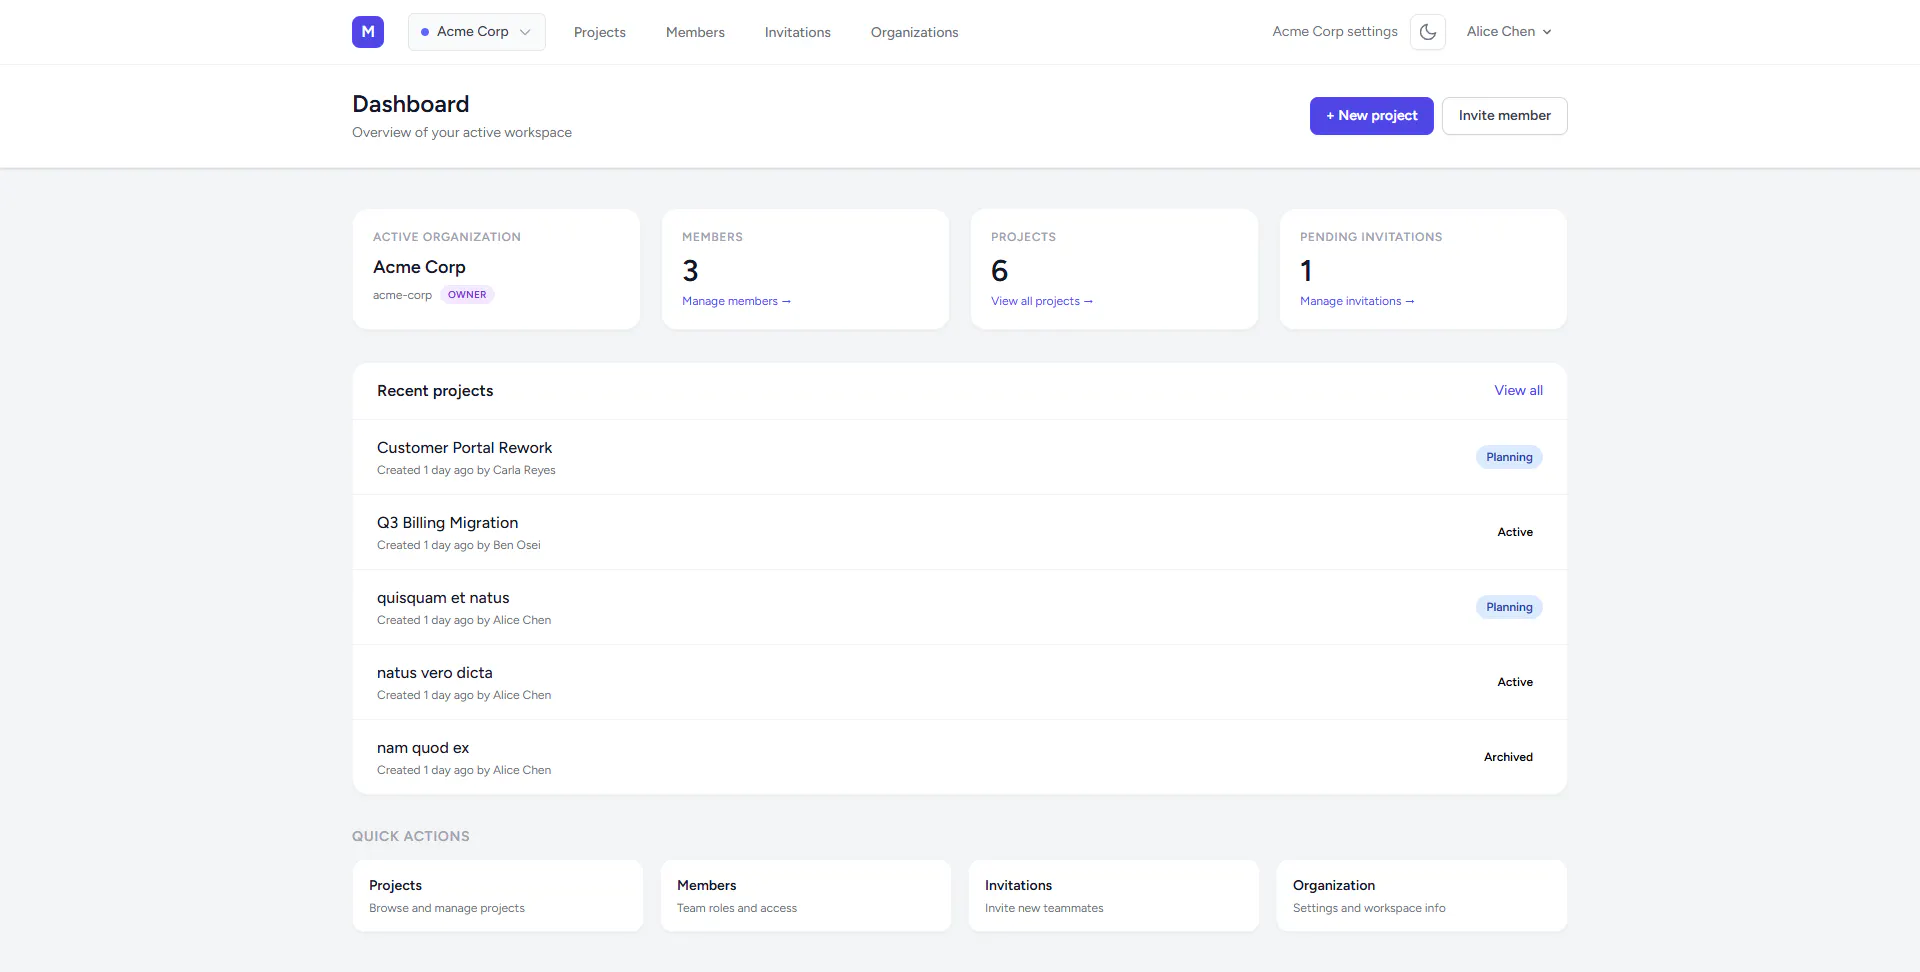Image resolution: width=1920 pixels, height=972 pixels.
Task: Follow the View all projects link
Action: point(1042,301)
